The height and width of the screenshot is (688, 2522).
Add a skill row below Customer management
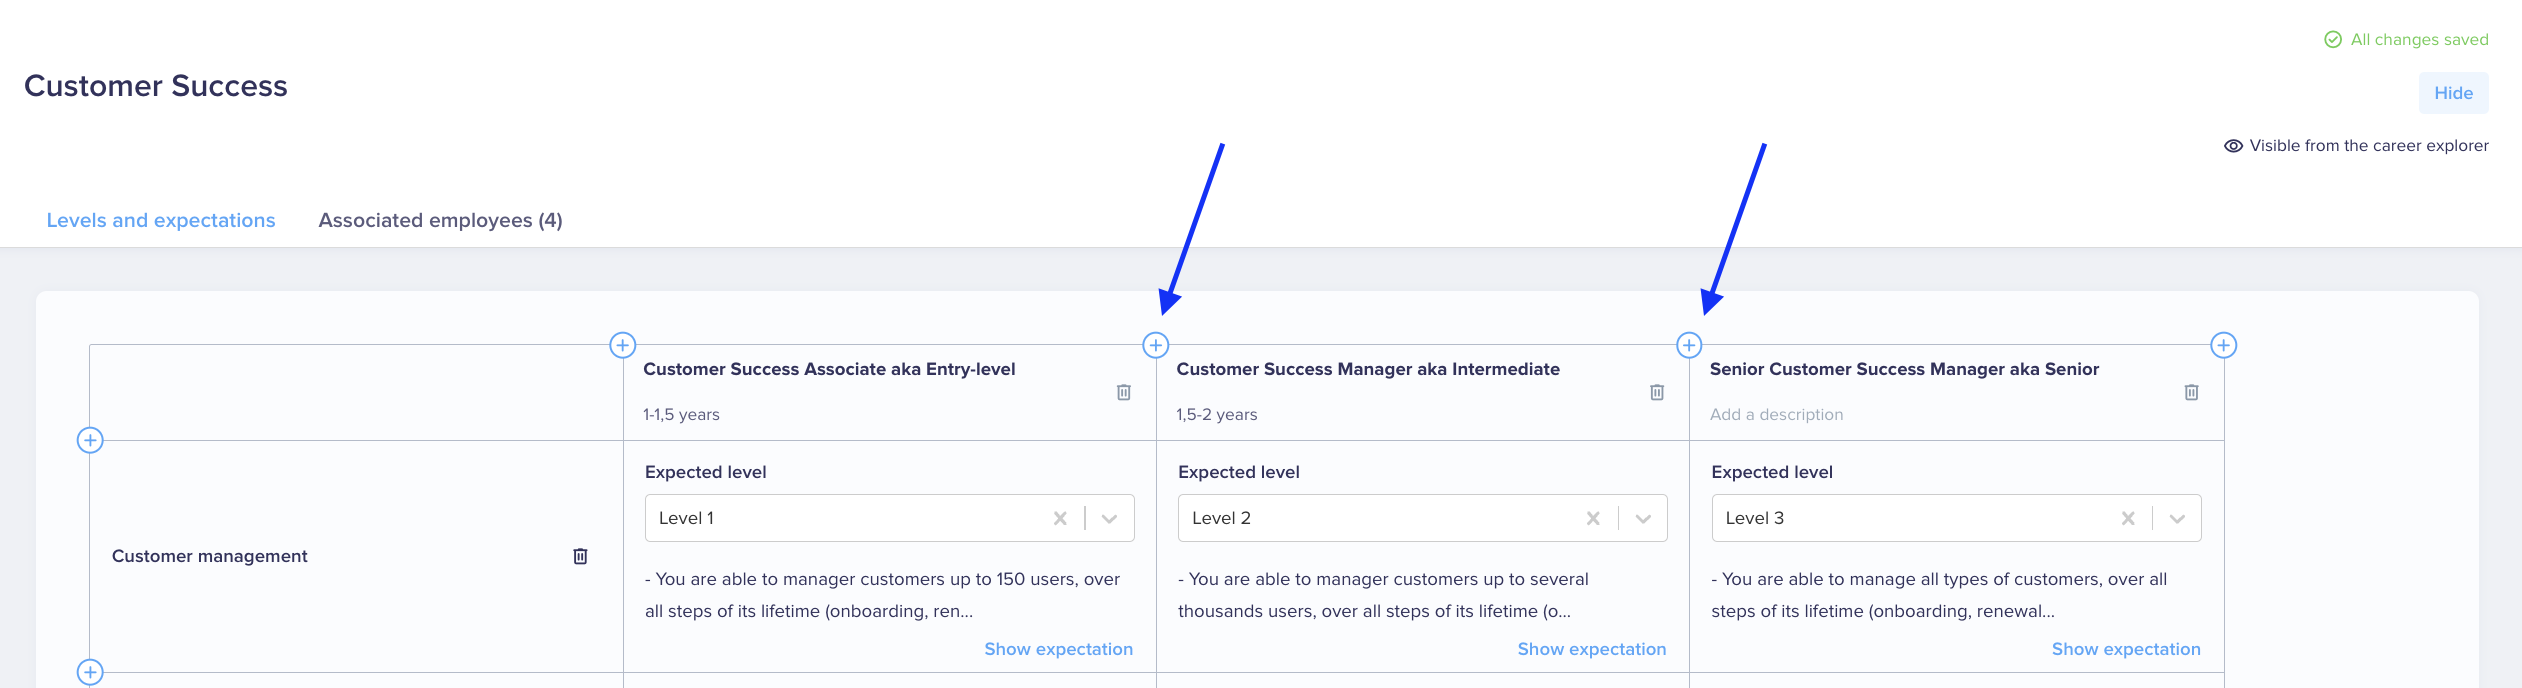(90, 672)
